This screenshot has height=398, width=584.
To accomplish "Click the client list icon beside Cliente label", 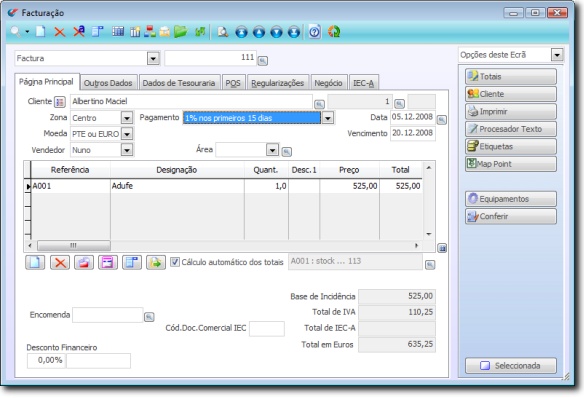I will tap(60, 102).
